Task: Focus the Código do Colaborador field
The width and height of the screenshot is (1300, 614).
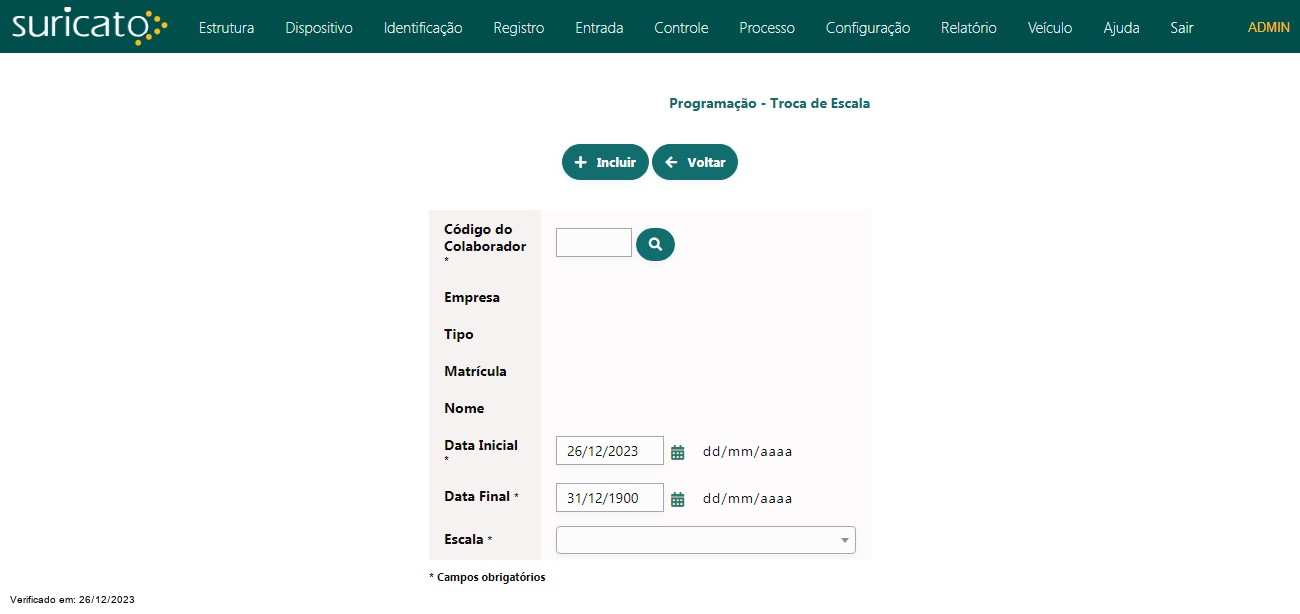Action: (x=593, y=243)
